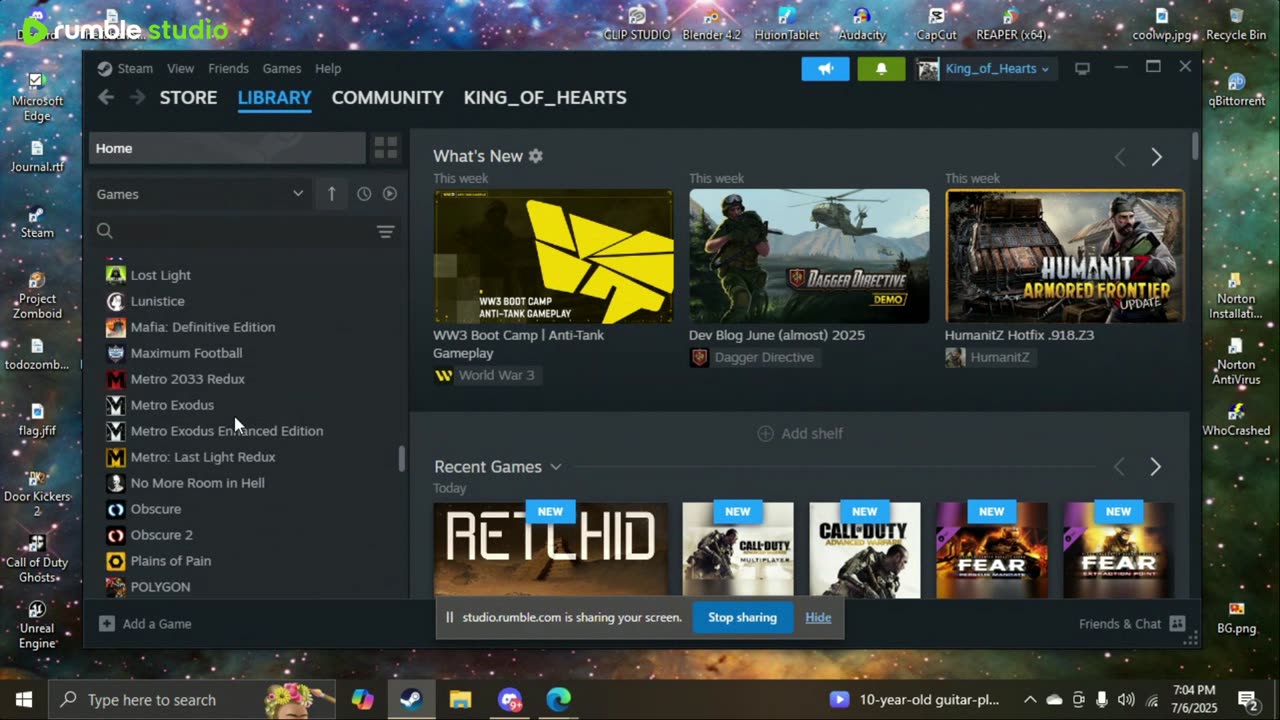Viewport: 1280px width, 720px height.
Task: Toggle the ready-to-play filter icon
Action: [x=390, y=194]
